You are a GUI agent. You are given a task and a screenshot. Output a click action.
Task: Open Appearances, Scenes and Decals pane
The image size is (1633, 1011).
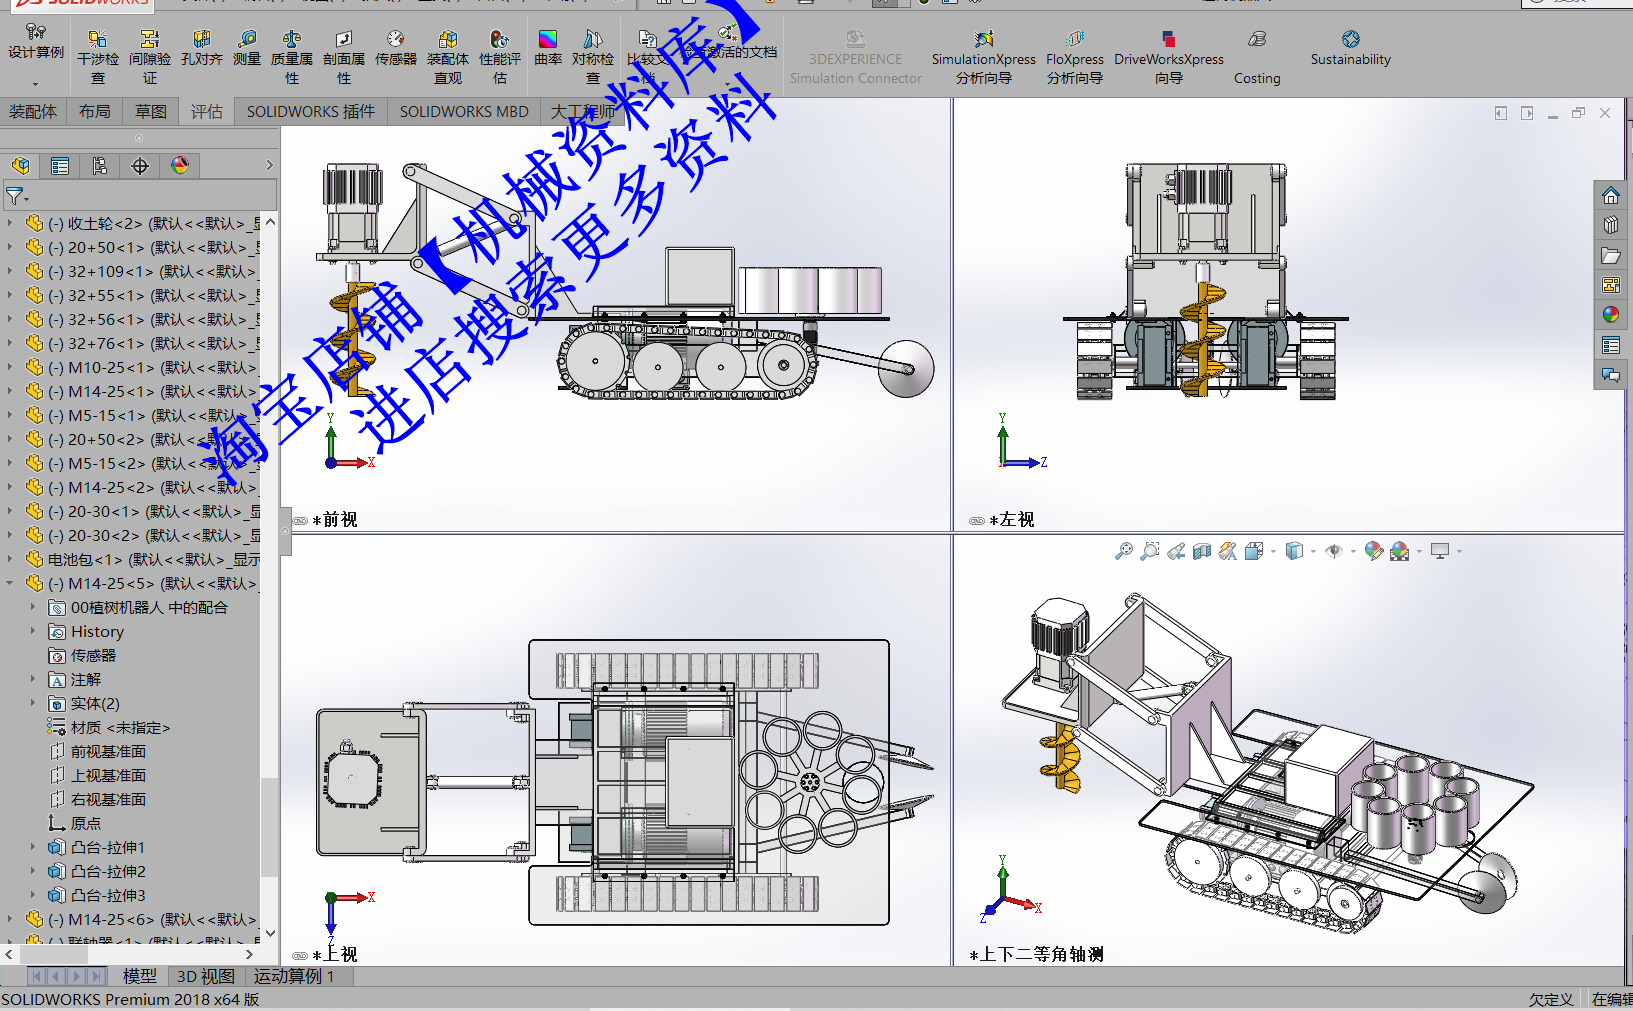coord(1610,315)
